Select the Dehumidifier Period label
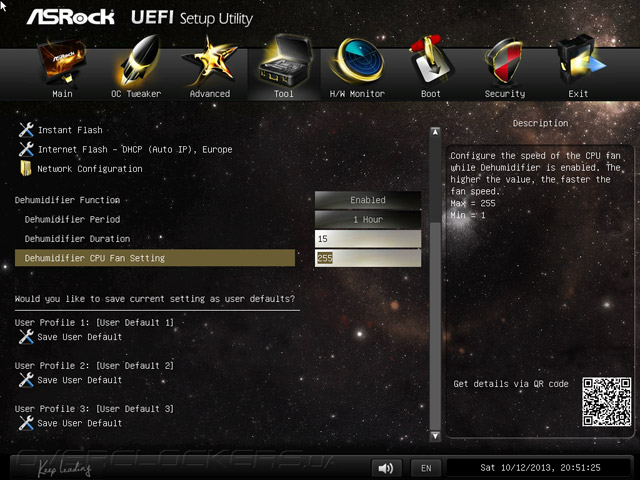This screenshot has height=480, width=640. (72, 220)
